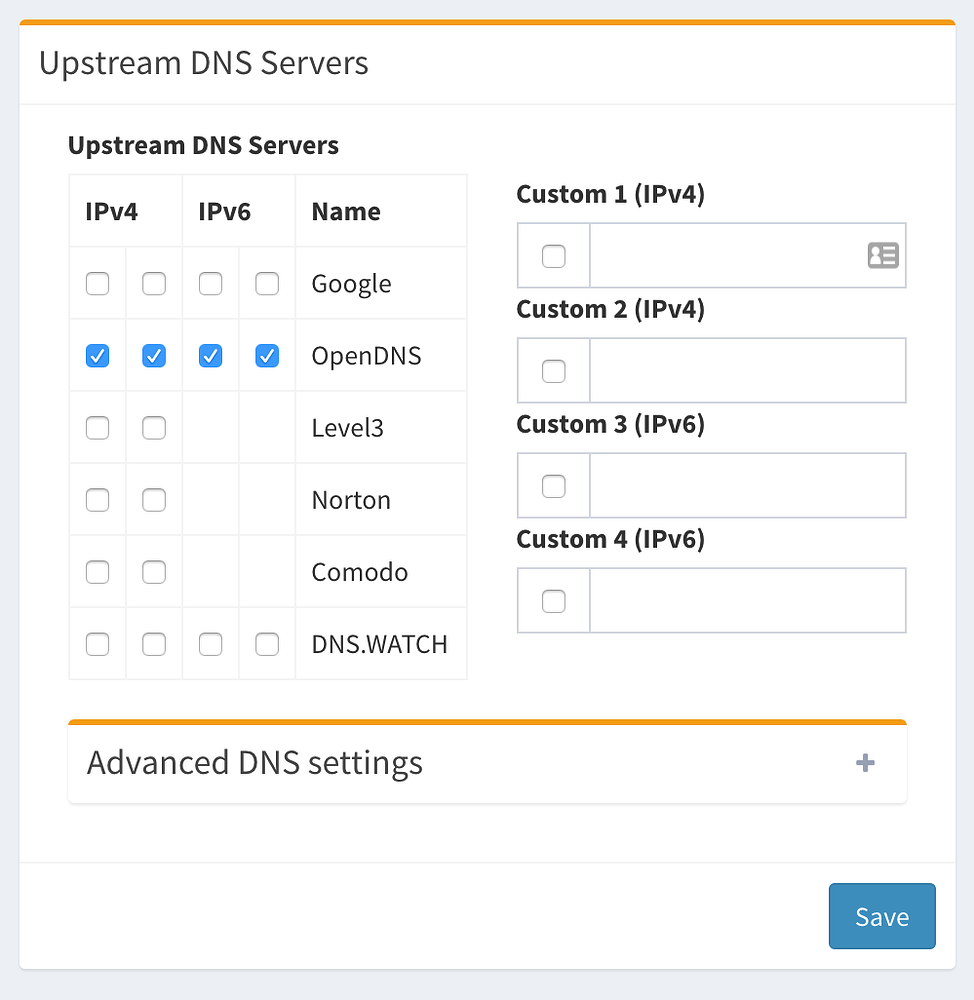The width and height of the screenshot is (974, 1000).
Task: Enable the first Google IPv4 DNS server
Action: [x=97, y=284]
